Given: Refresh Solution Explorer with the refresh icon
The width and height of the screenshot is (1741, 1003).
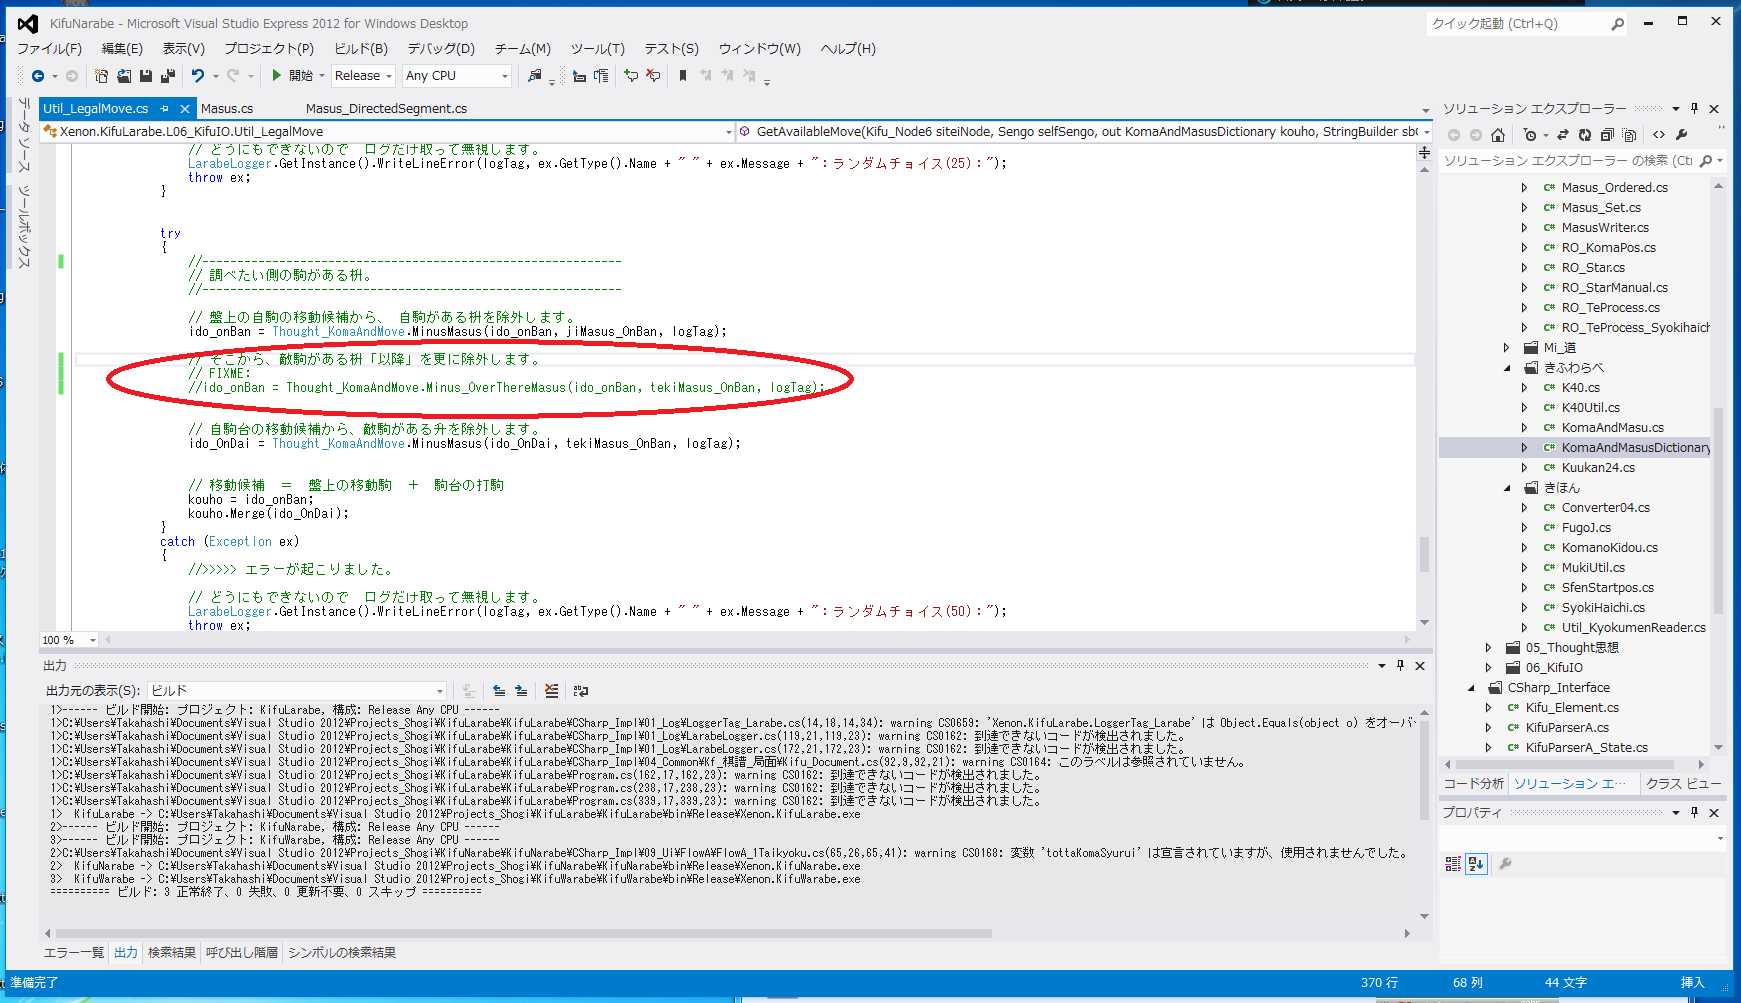Looking at the screenshot, I should [1585, 135].
